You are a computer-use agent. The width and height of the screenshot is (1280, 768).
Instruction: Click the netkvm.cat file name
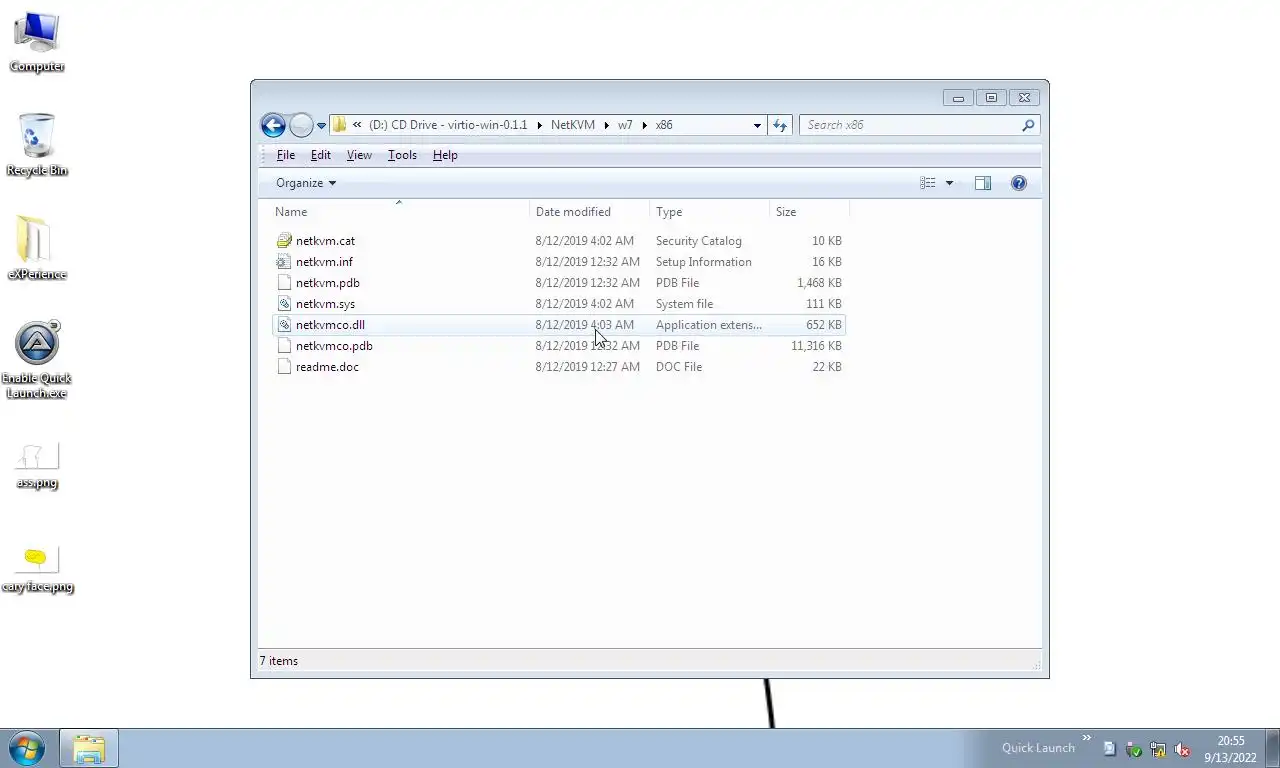[x=325, y=241]
